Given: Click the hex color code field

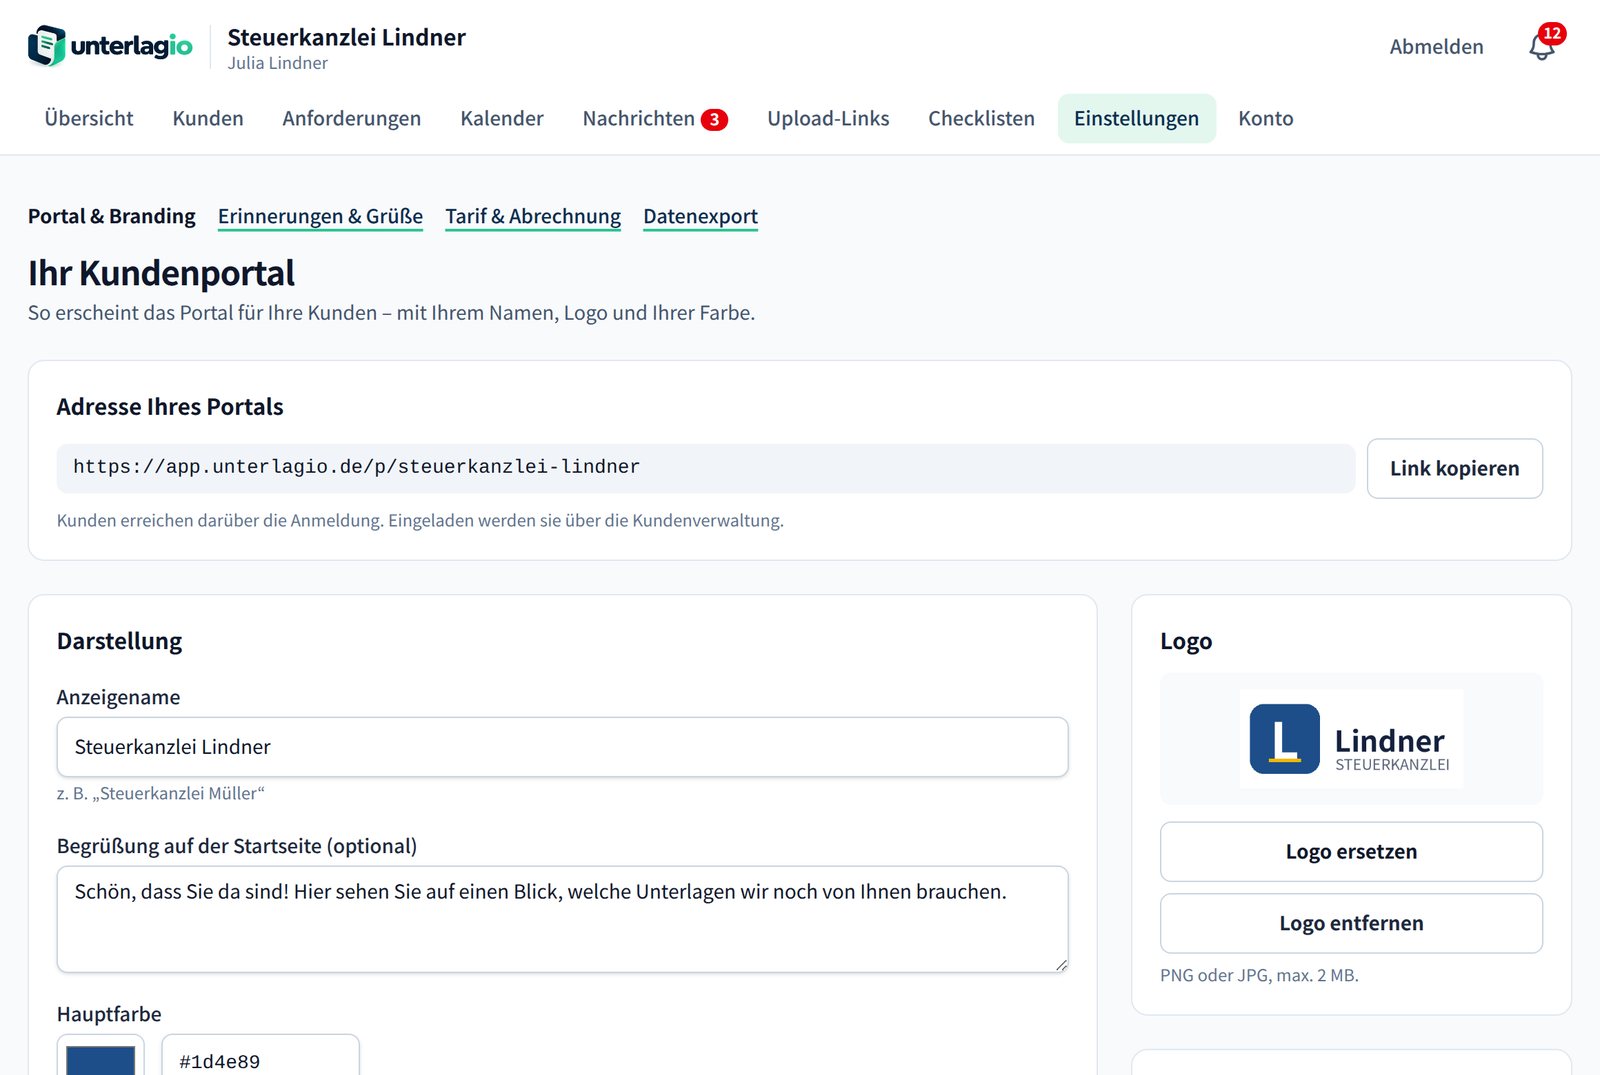Looking at the screenshot, I should [260, 1058].
